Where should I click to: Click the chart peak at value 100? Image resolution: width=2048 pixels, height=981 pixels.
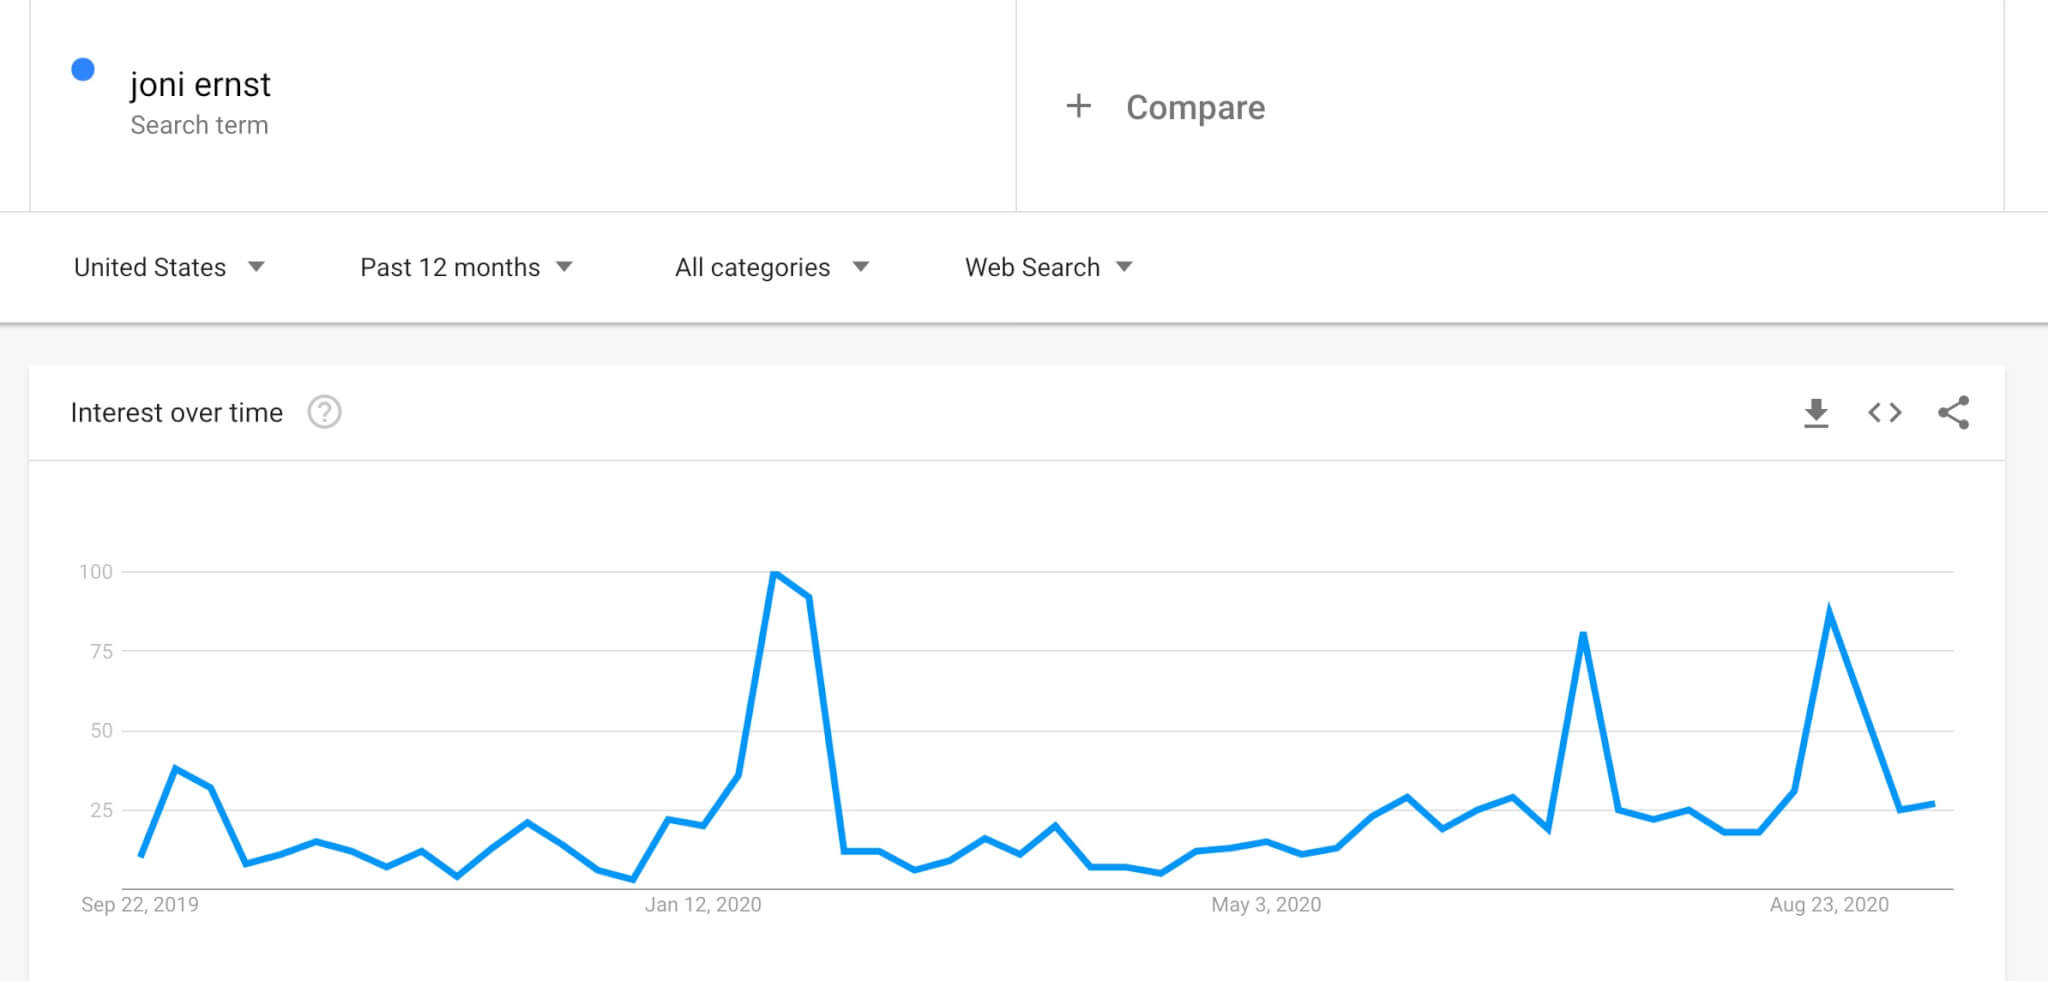click(774, 572)
